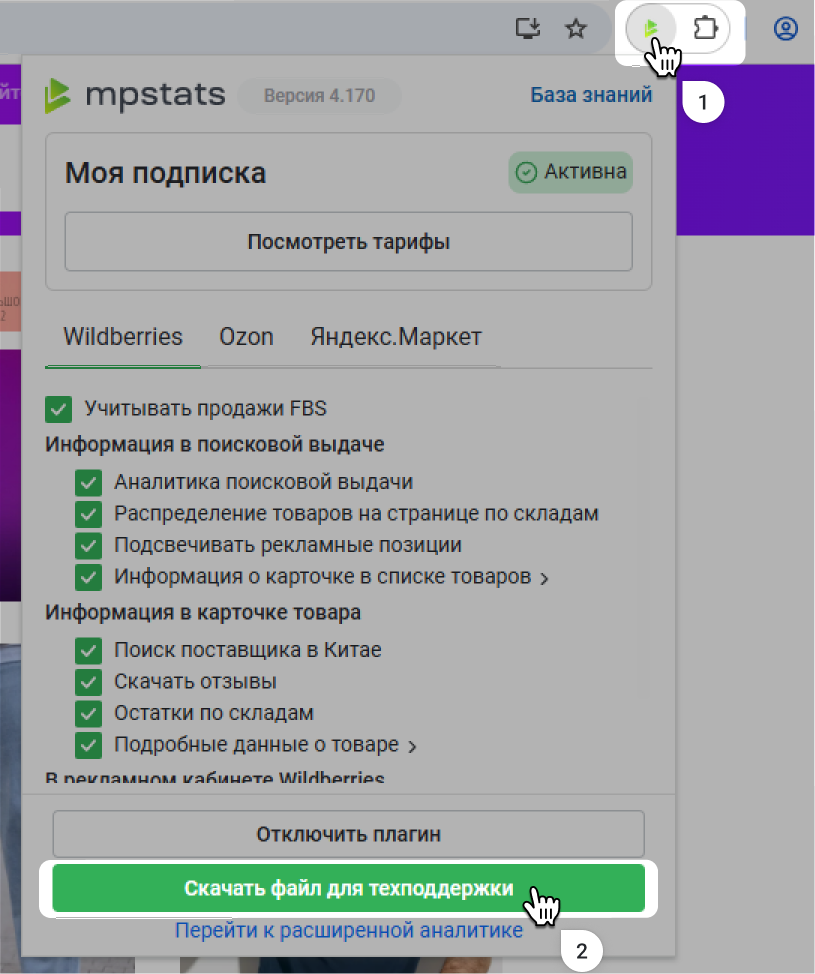
Task: Switch to the Яндекс.Маркет tab
Action: 395,337
